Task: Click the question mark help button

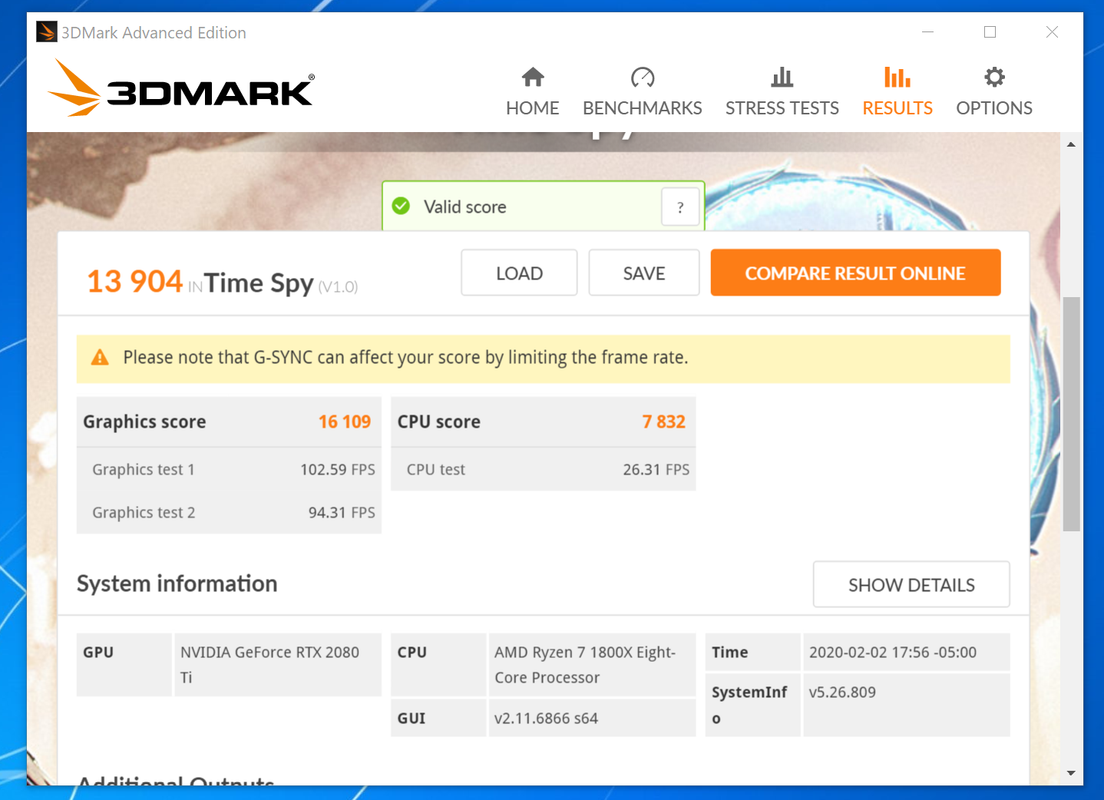Action: click(x=680, y=207)
